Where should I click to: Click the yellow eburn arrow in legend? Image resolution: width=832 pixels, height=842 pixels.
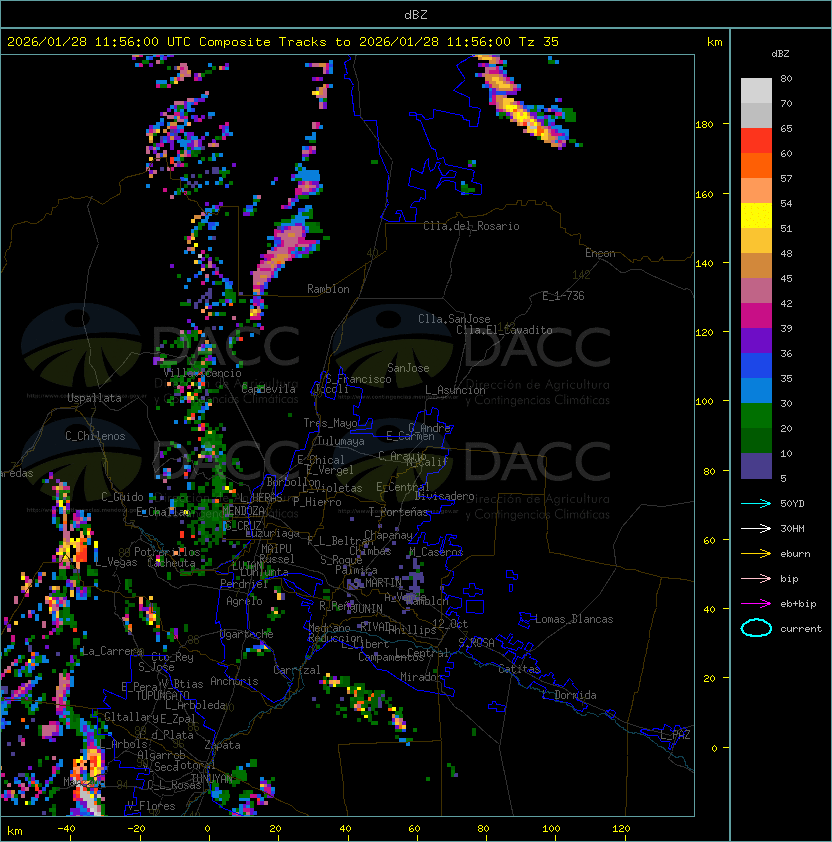point(756,554)
